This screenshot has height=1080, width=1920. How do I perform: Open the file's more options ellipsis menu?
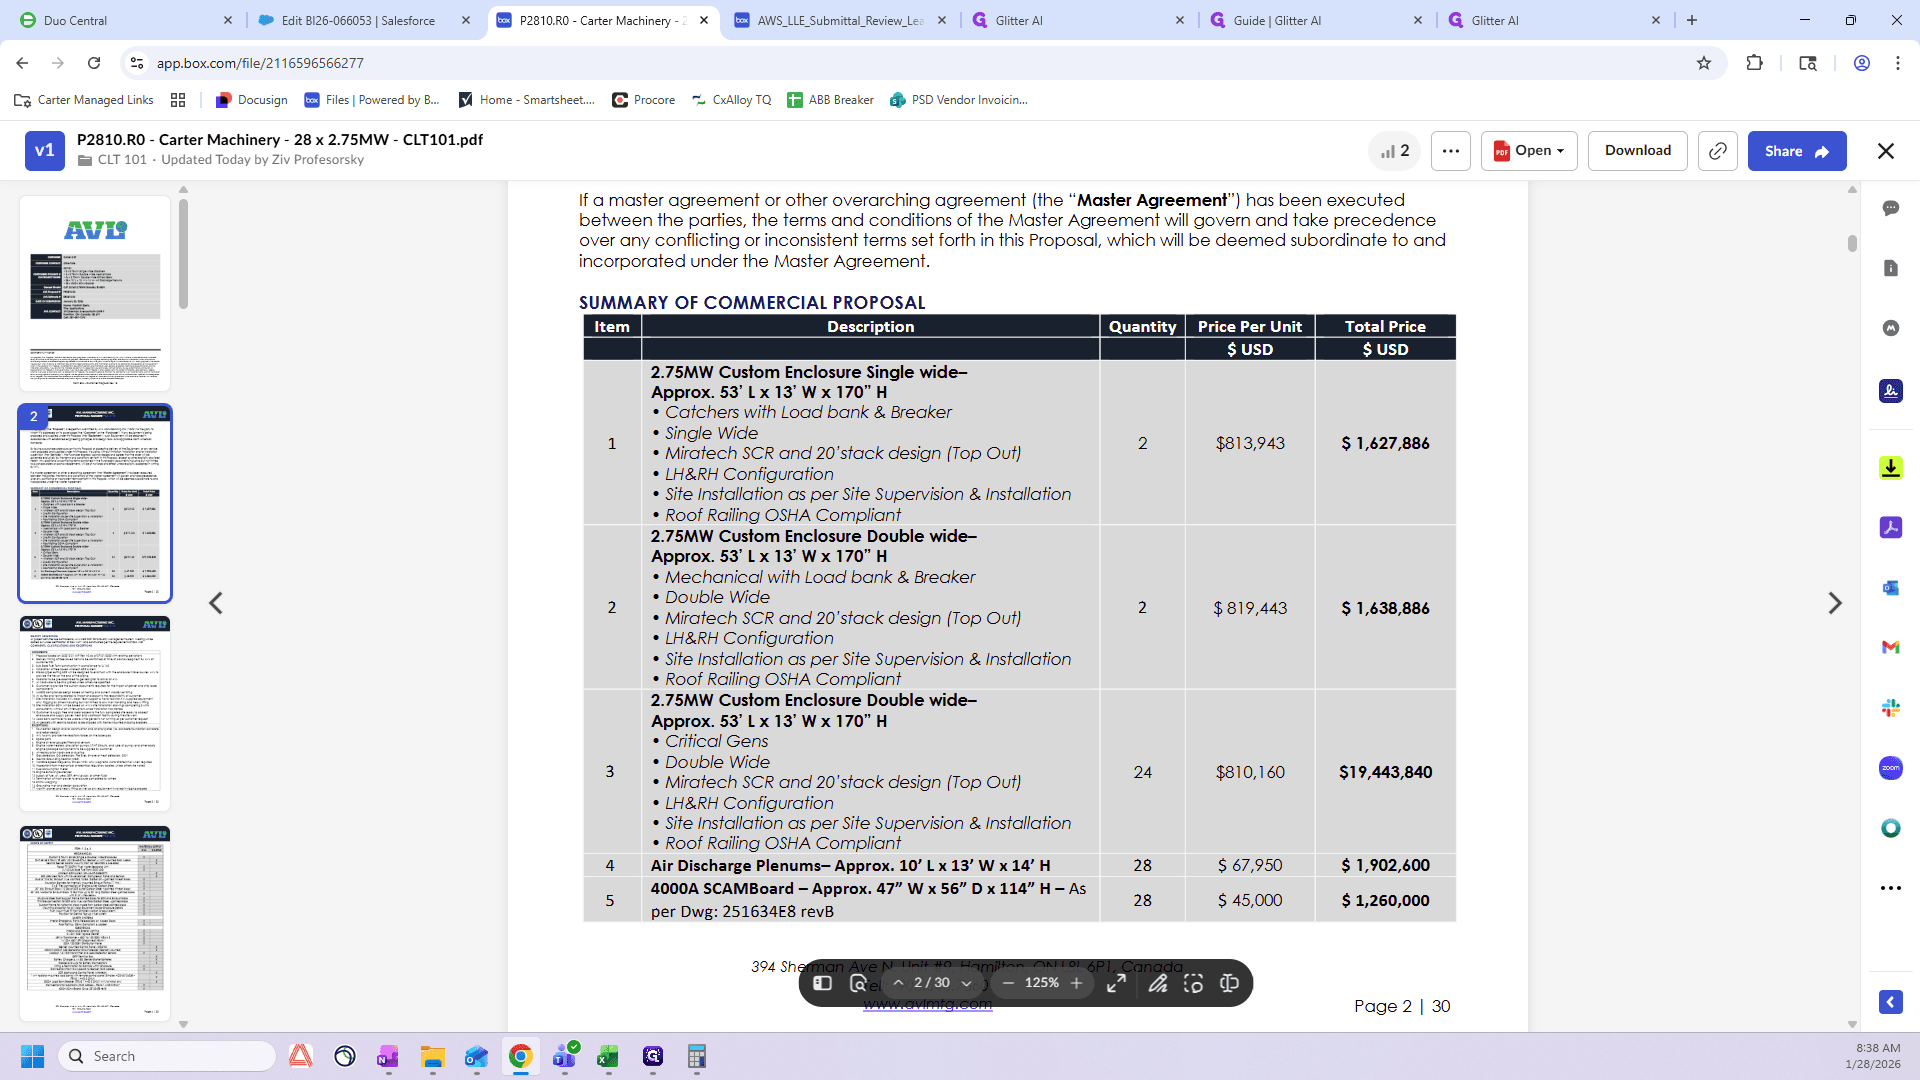click(x=1451, y=151)
